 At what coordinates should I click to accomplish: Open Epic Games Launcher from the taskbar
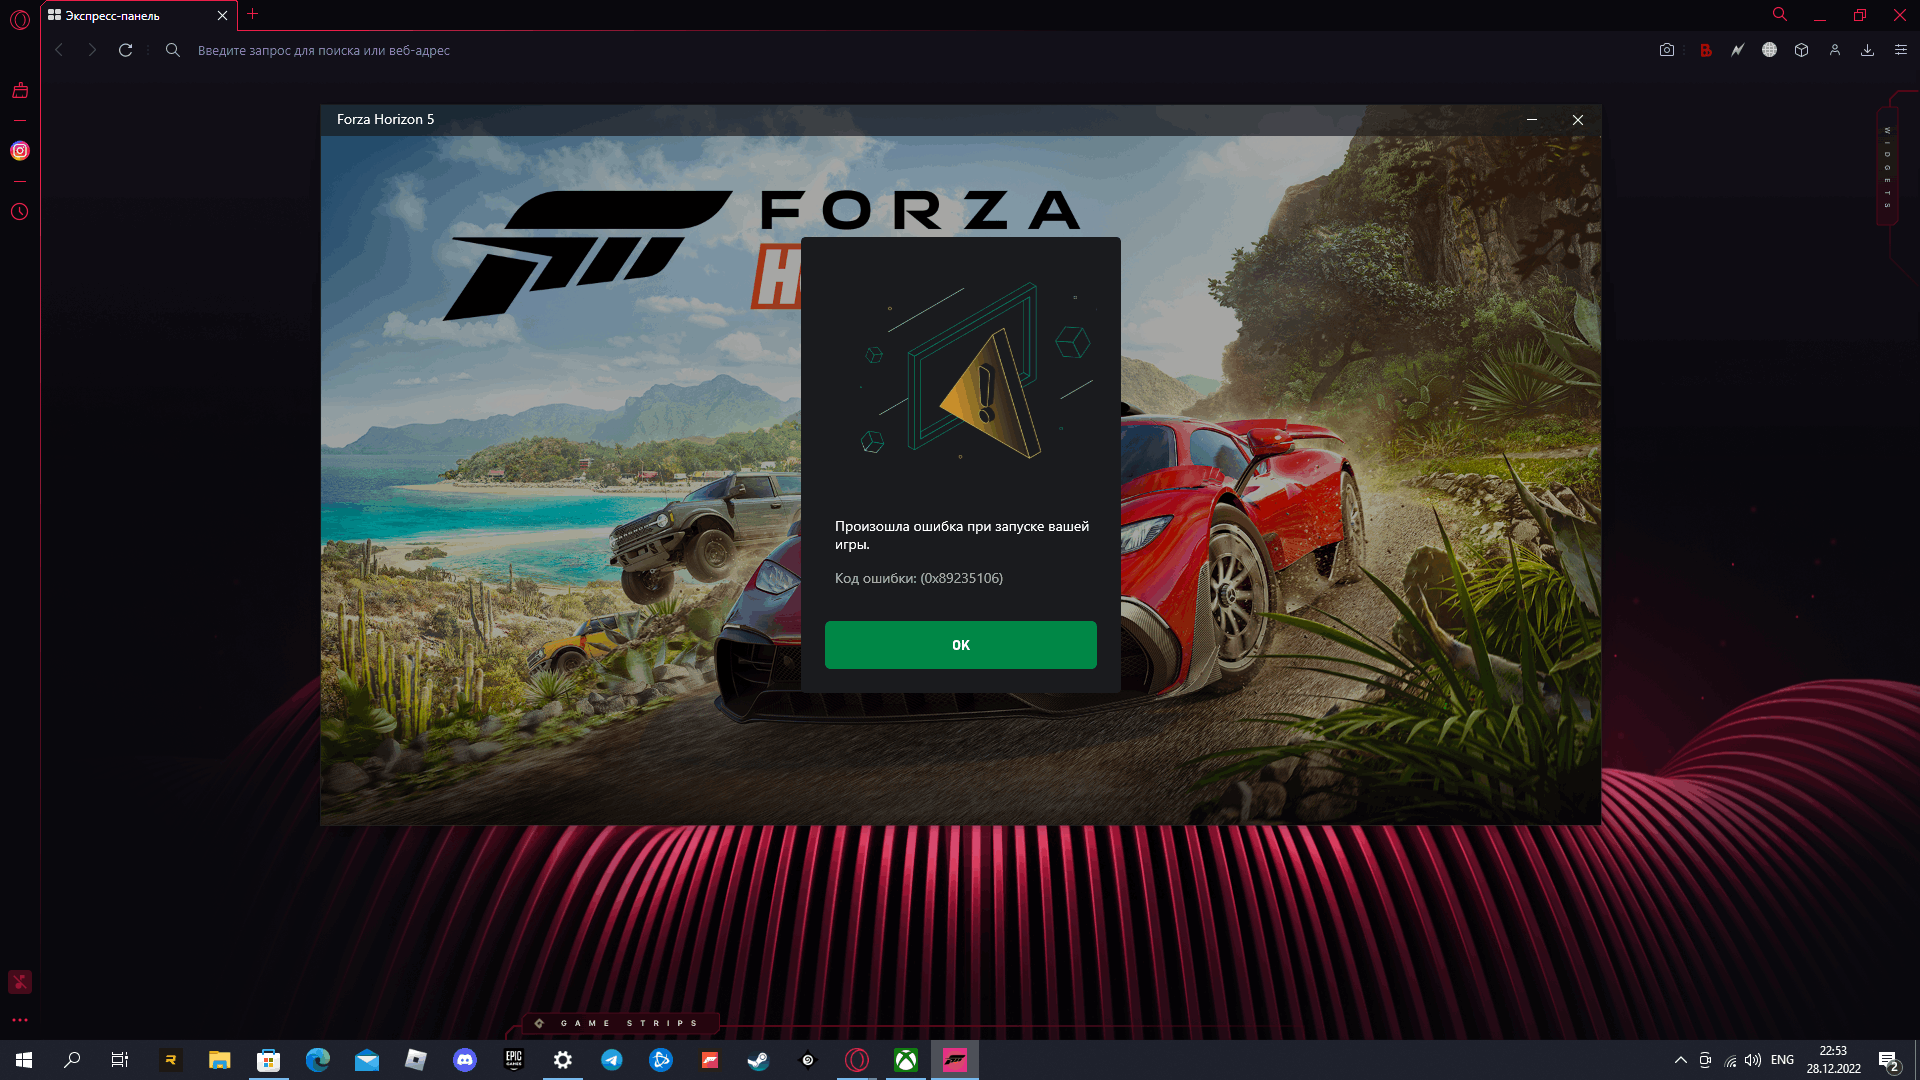tap(514, 1060)
